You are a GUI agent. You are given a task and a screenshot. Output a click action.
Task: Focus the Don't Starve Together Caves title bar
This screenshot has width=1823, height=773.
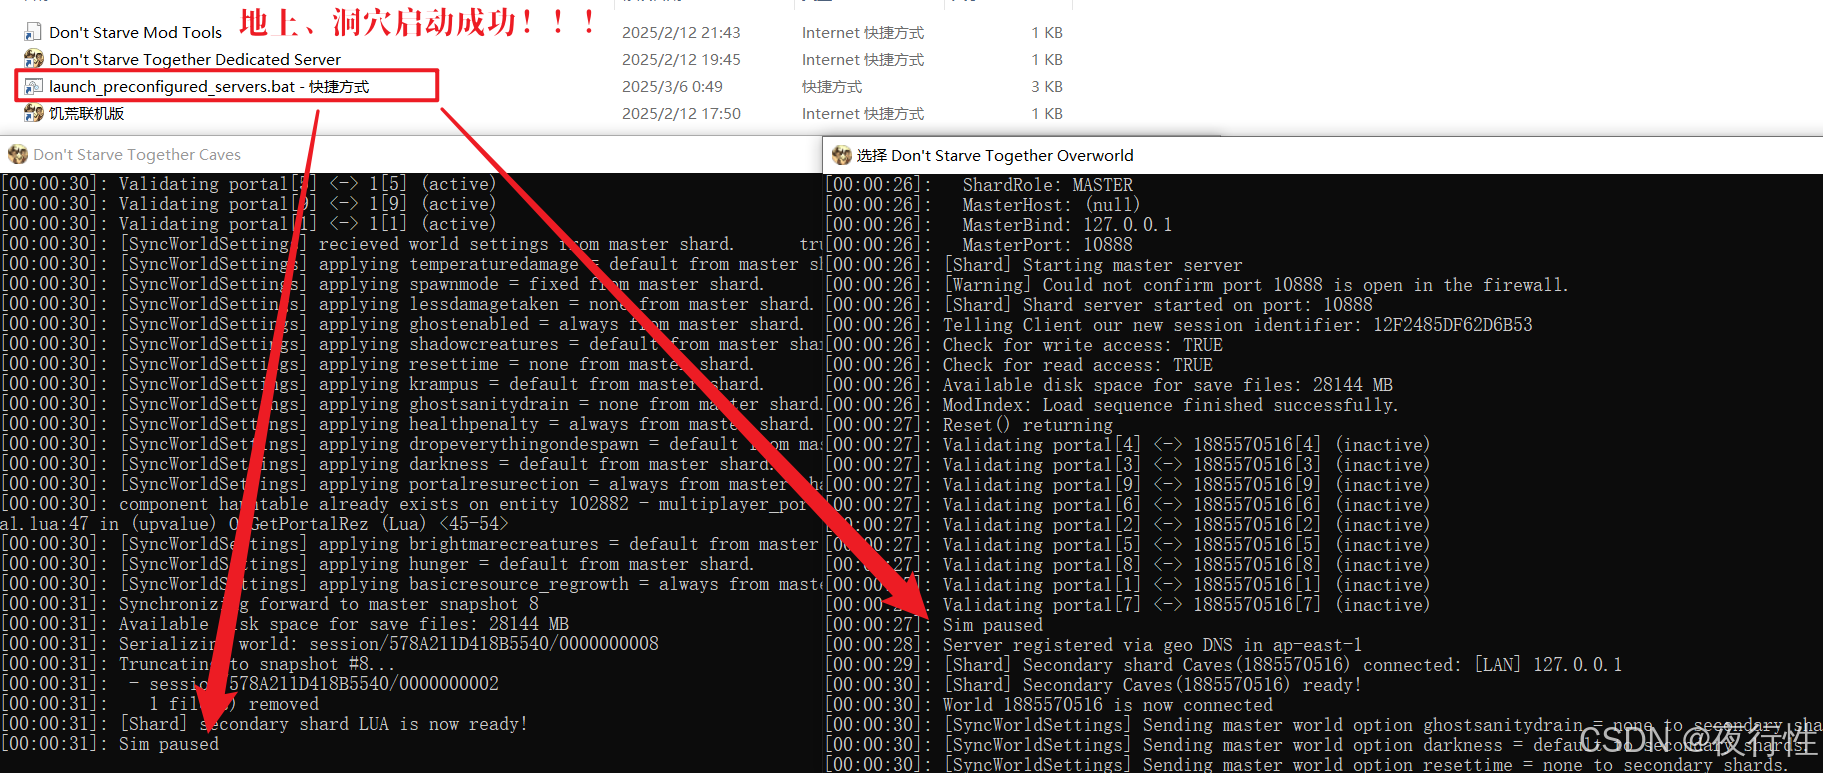tap(410, 154)
